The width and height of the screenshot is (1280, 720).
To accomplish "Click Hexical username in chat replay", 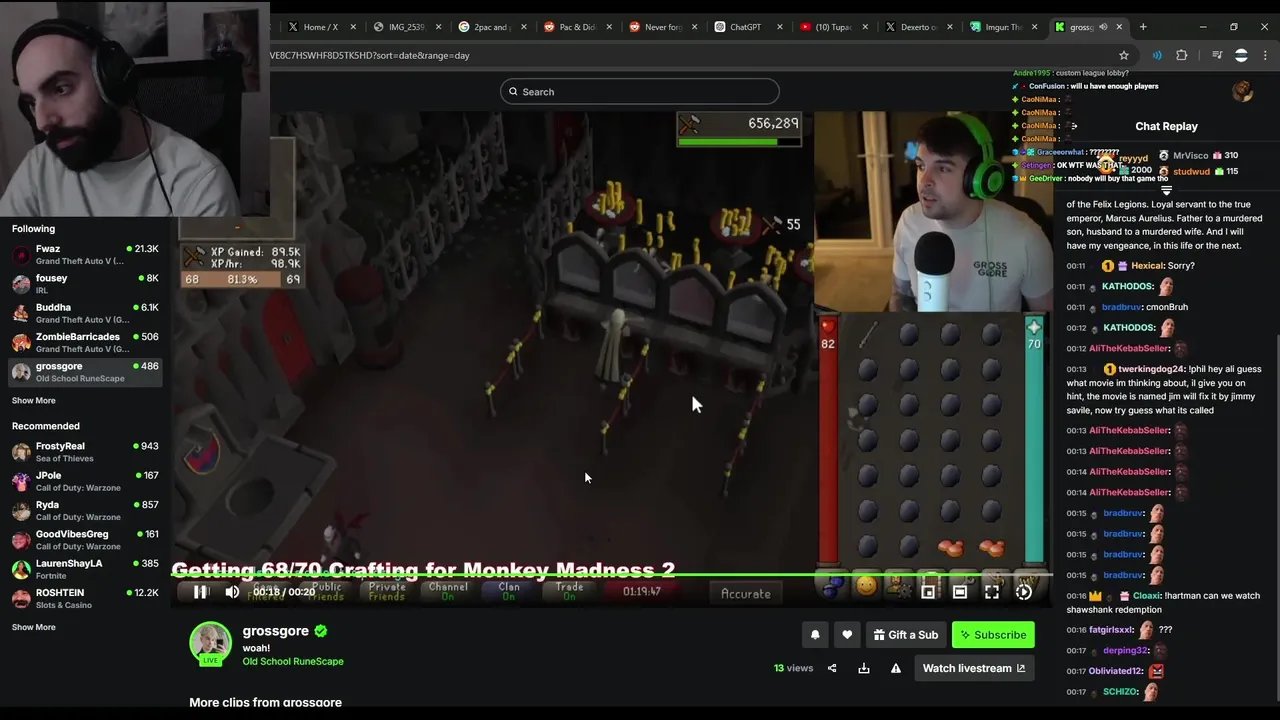I will [x=1147, y=266].
